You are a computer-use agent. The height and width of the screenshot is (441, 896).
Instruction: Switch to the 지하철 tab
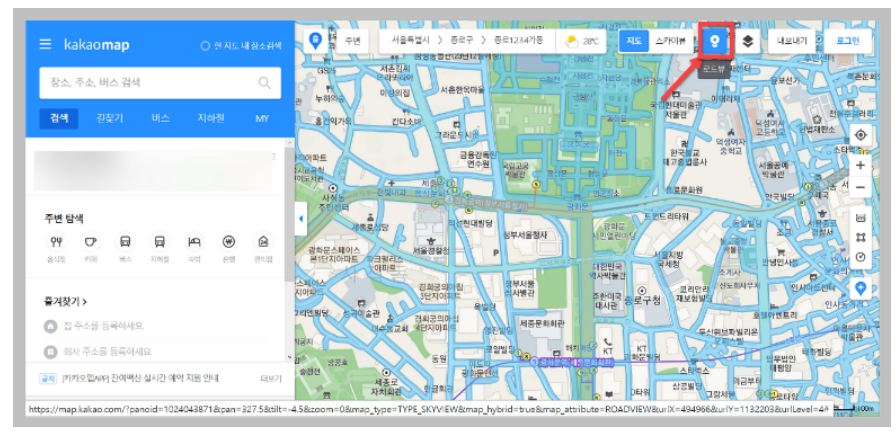pos(211,118)
